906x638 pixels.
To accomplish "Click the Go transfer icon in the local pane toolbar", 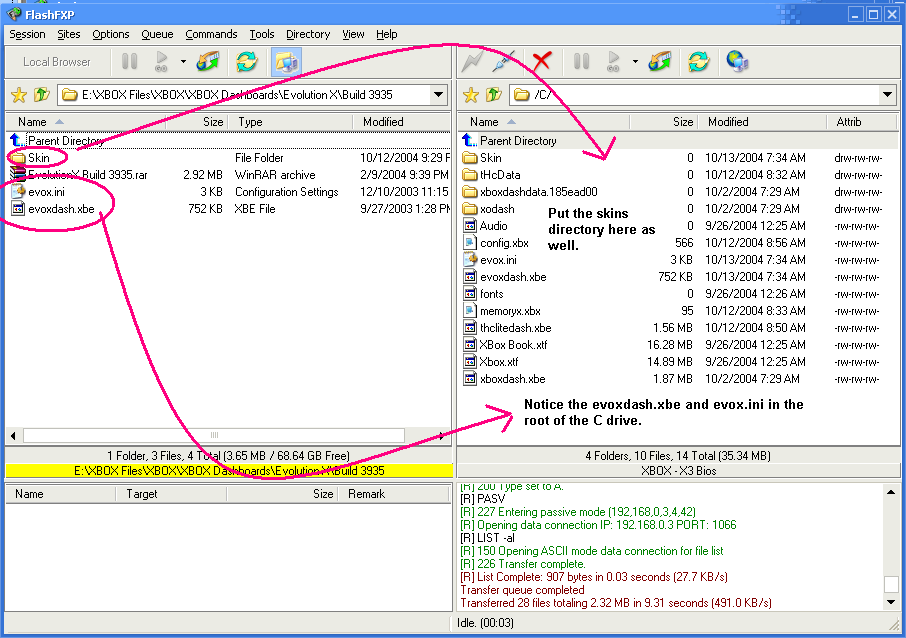I will [162, 61].
